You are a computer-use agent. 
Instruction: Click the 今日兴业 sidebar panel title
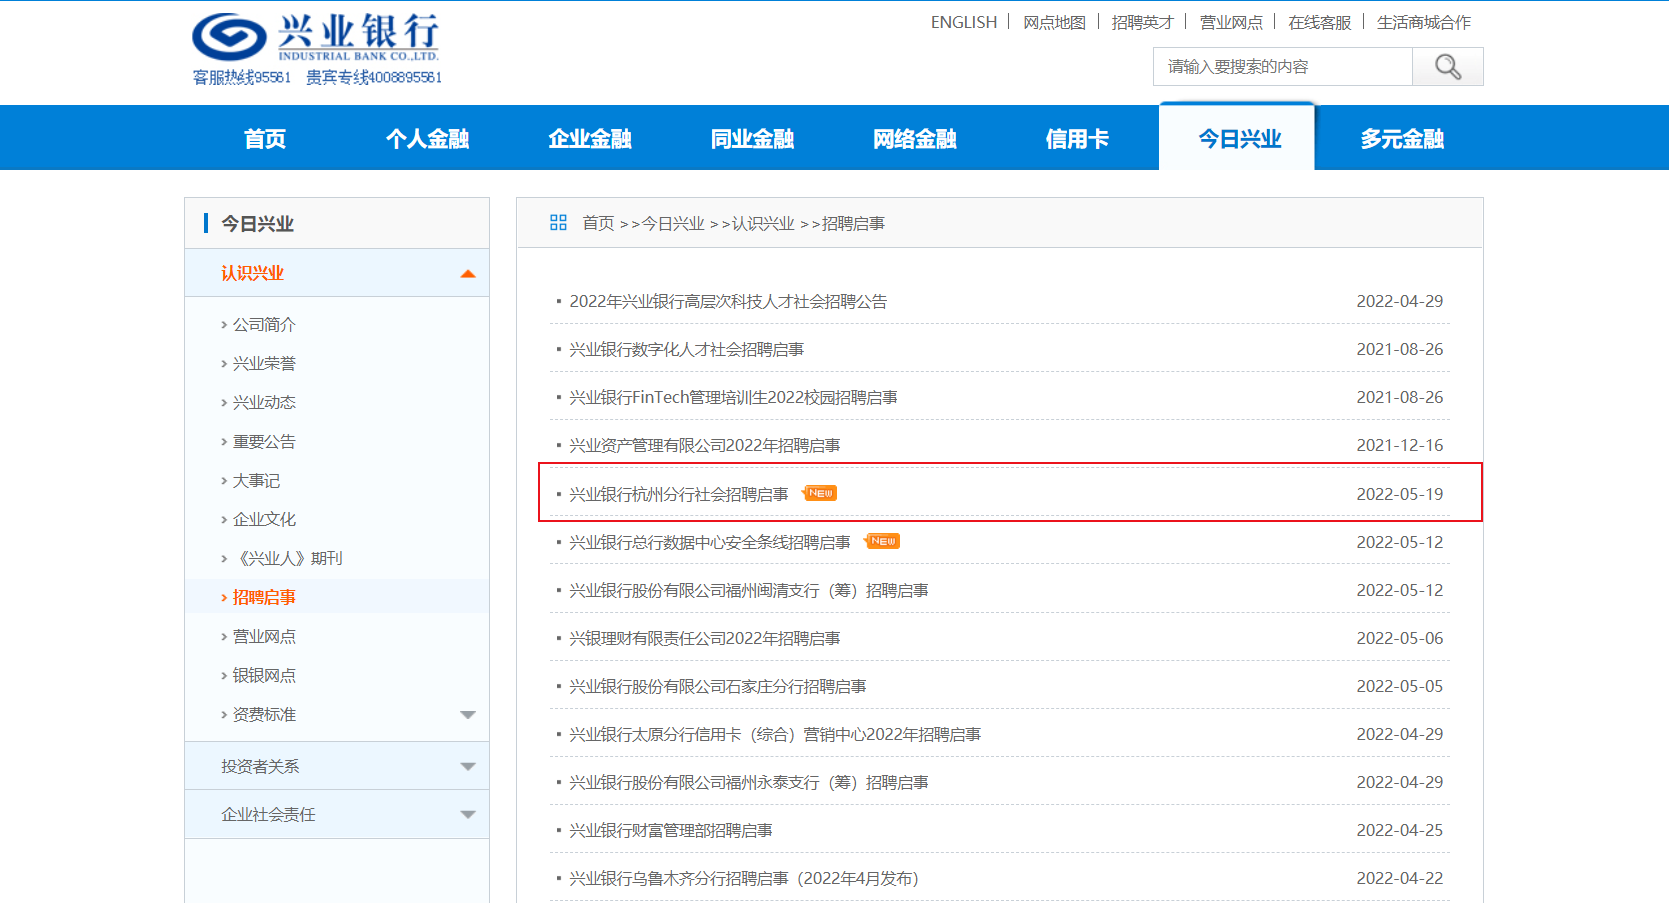[257, 223]
